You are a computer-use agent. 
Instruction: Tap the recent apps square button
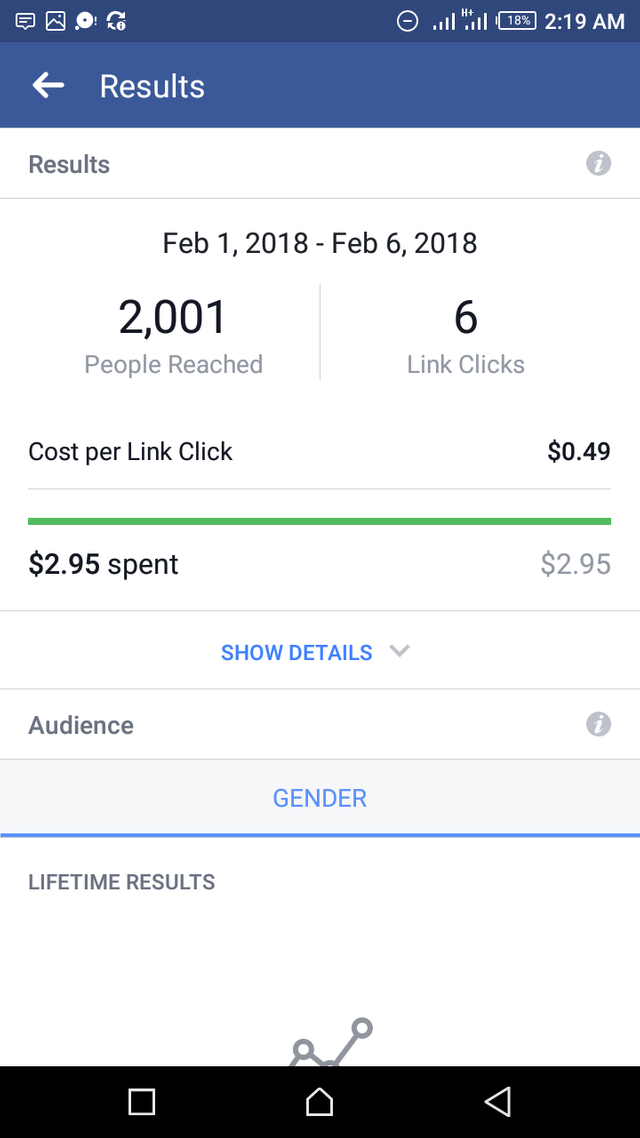coord(141,1102)
